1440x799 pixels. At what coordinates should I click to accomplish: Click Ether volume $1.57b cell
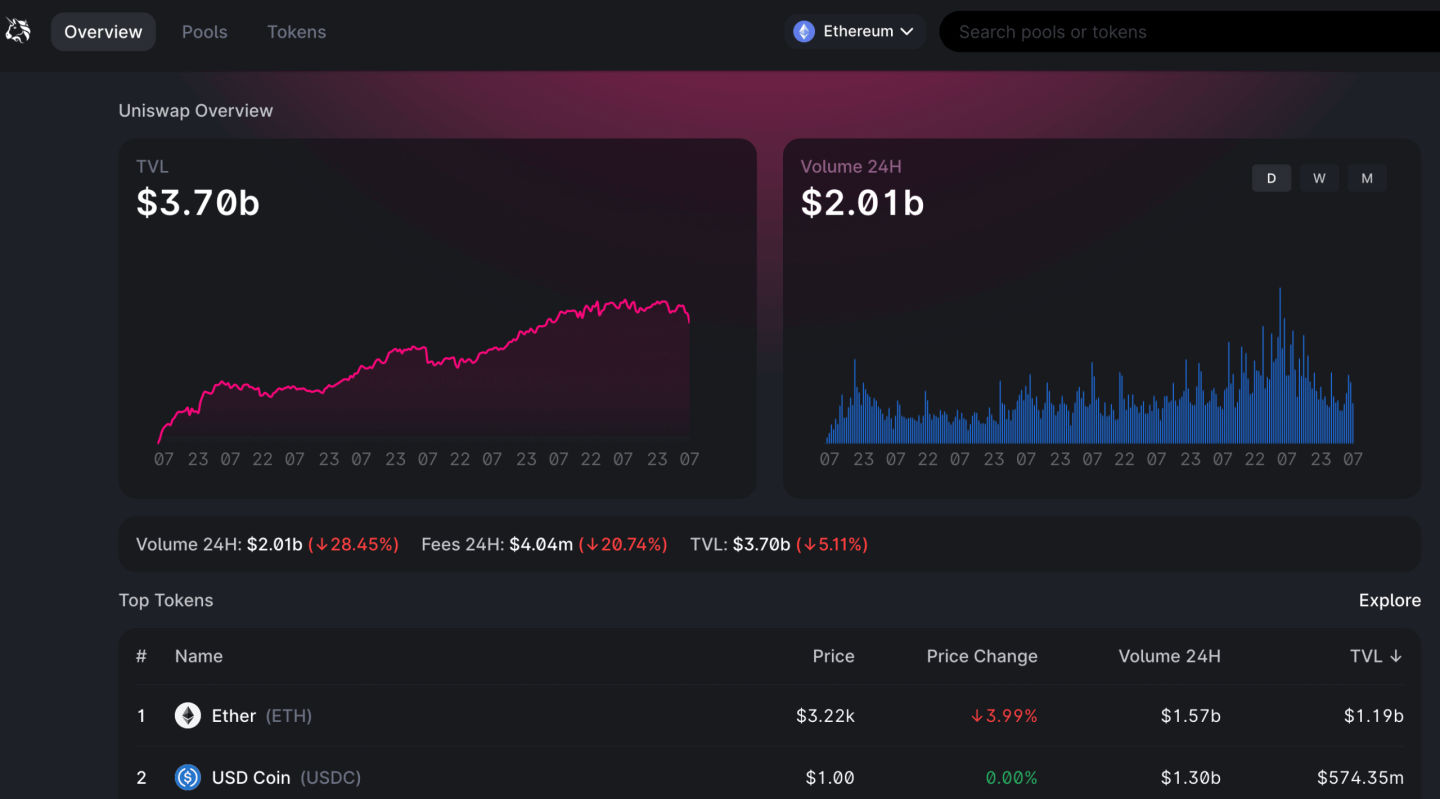click(x=1190, y=716)
